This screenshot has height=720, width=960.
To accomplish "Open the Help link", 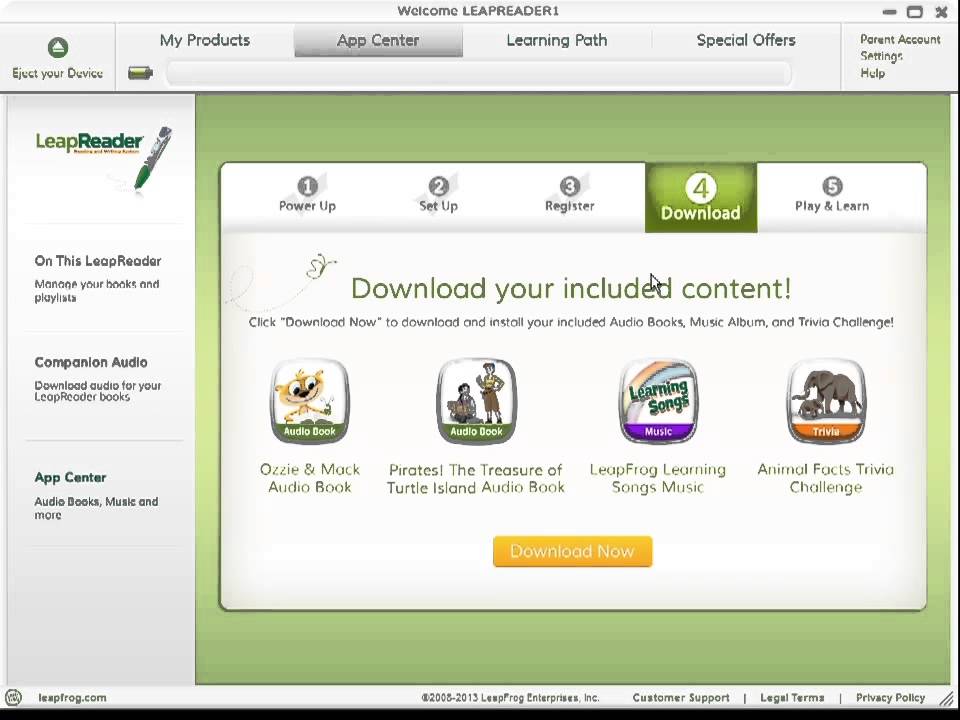I will [x=872, y=73].
